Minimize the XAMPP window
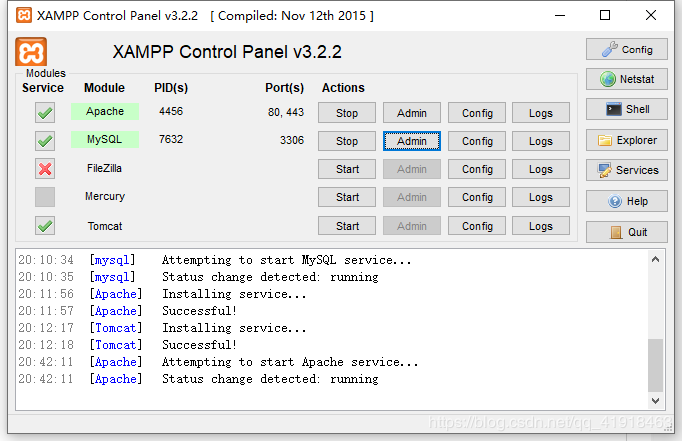Image resolution: width=682 pixels, height=441 pixels. pyautogui.click(x=560, y=16)
